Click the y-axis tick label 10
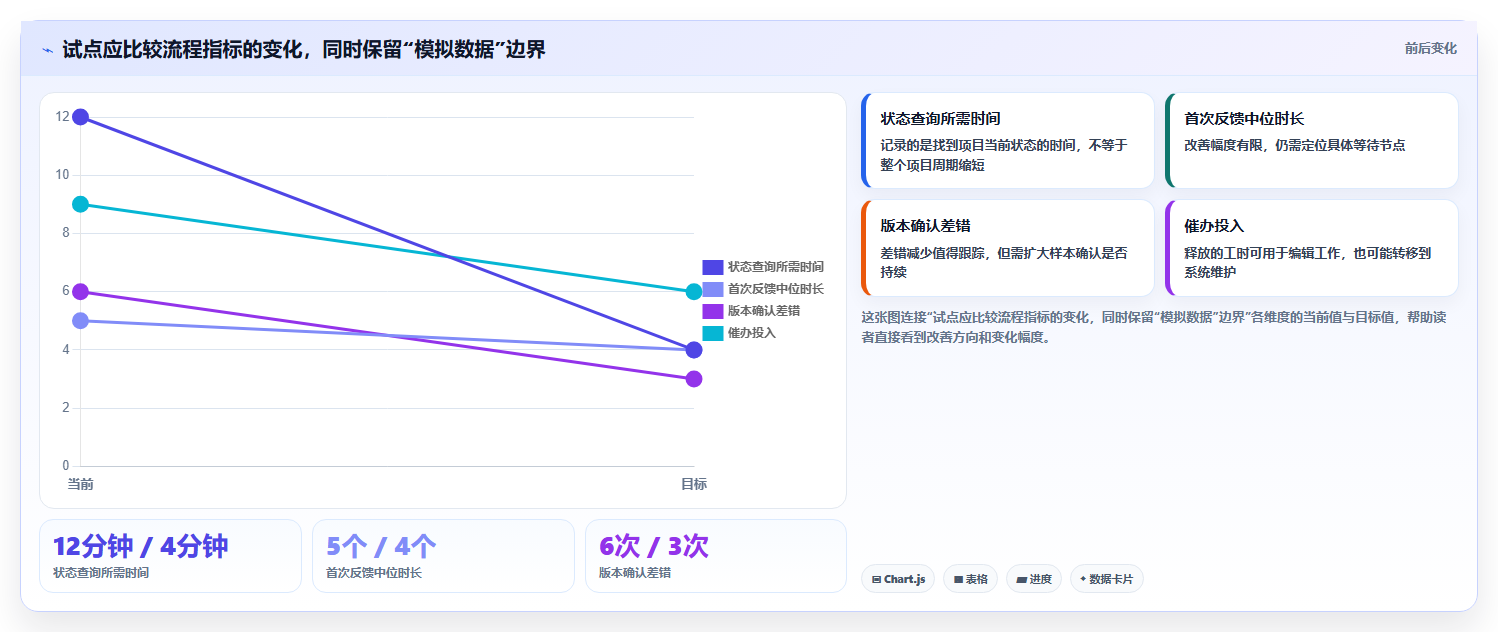The height and width of the screenshot is (632, 1498). coord(63,175)
